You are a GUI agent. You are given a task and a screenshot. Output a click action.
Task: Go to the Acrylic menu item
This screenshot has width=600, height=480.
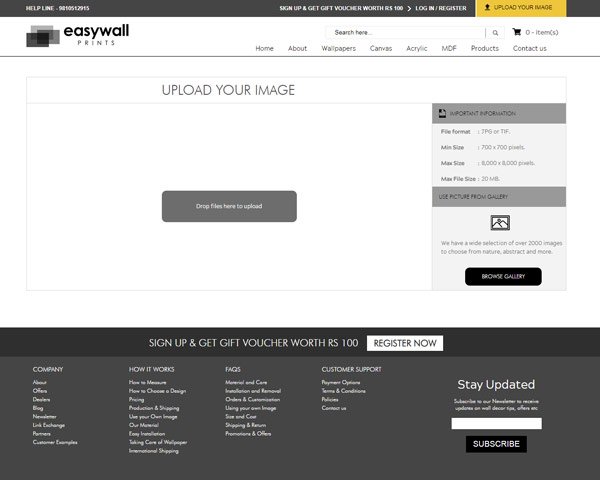(x=416, y=48)
